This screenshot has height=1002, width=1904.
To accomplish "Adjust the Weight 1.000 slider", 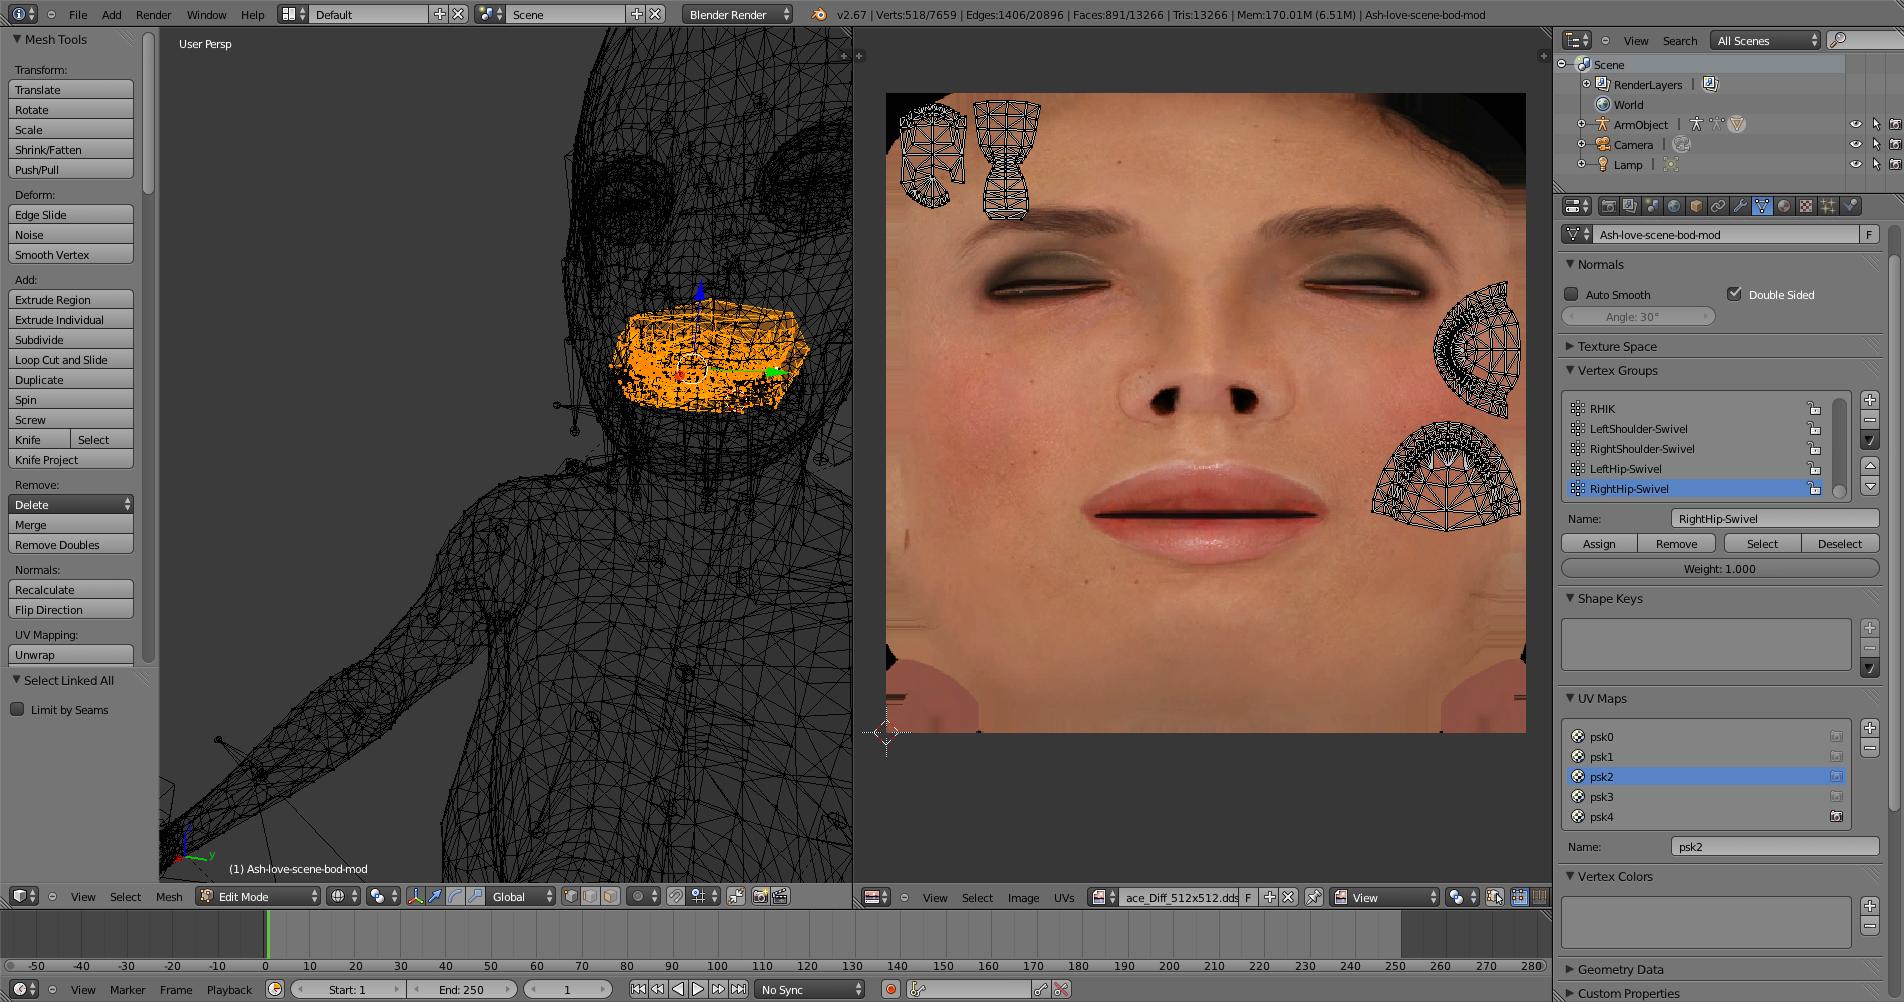I will pyautogui.click(x=1720, y=568).
